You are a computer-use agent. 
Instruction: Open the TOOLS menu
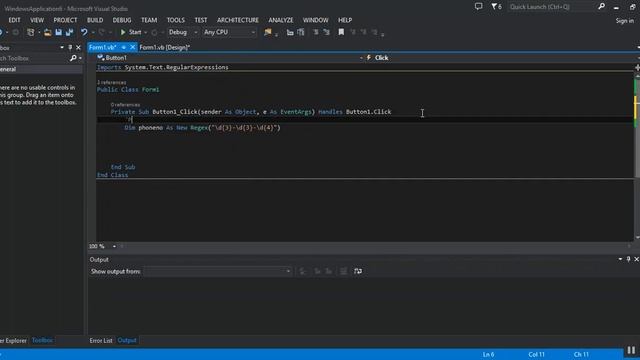pyautogui.click(x=176, y=20)
